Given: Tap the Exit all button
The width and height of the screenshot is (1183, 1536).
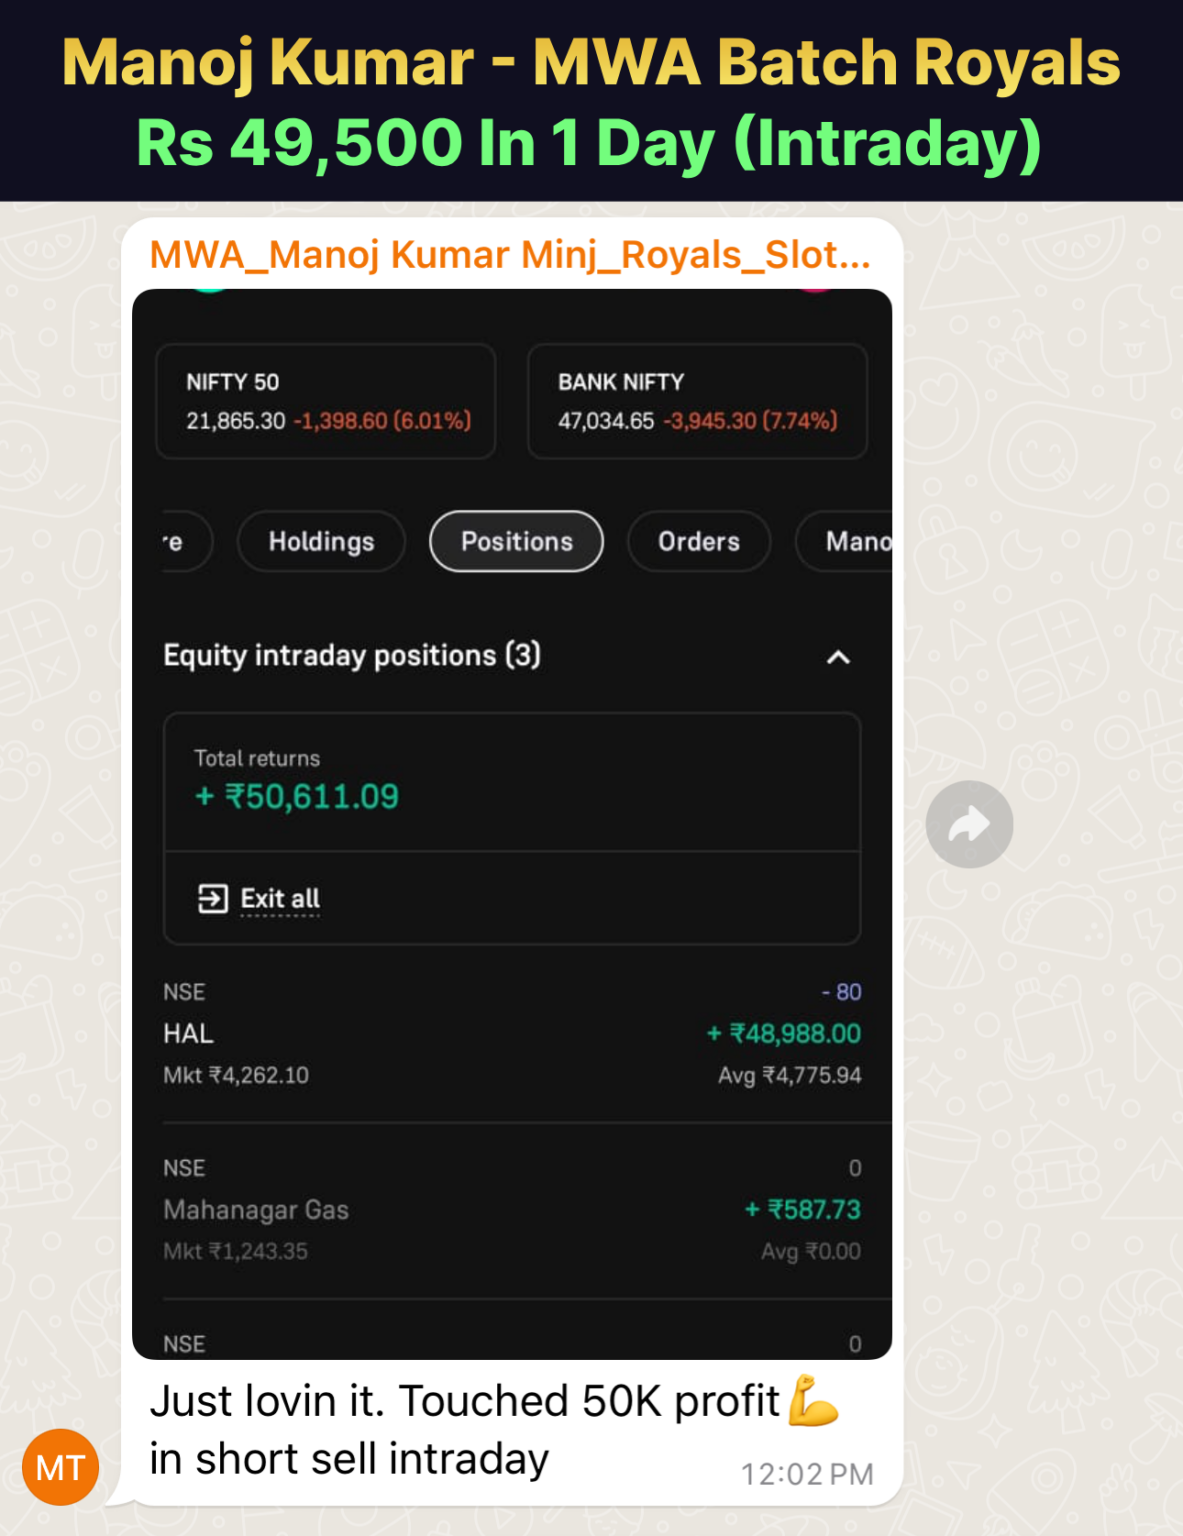Looking at the screenshot, I should point(279,898).
